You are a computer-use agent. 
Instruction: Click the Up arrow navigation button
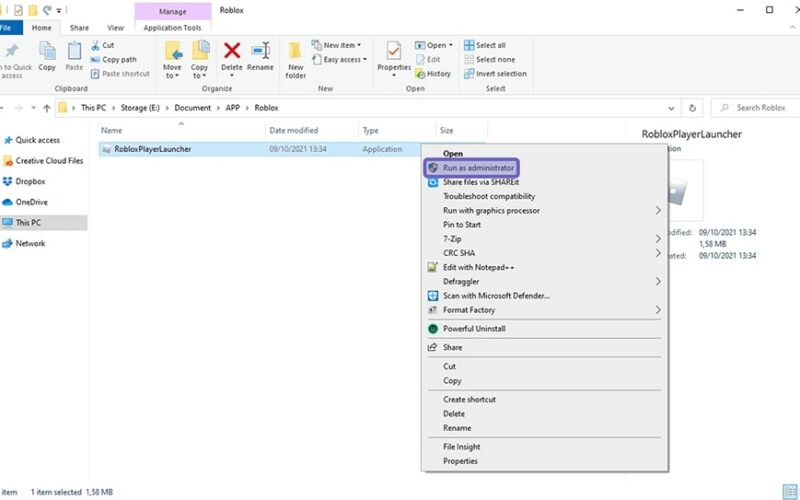pyautogui.click(x=47, y=108)
